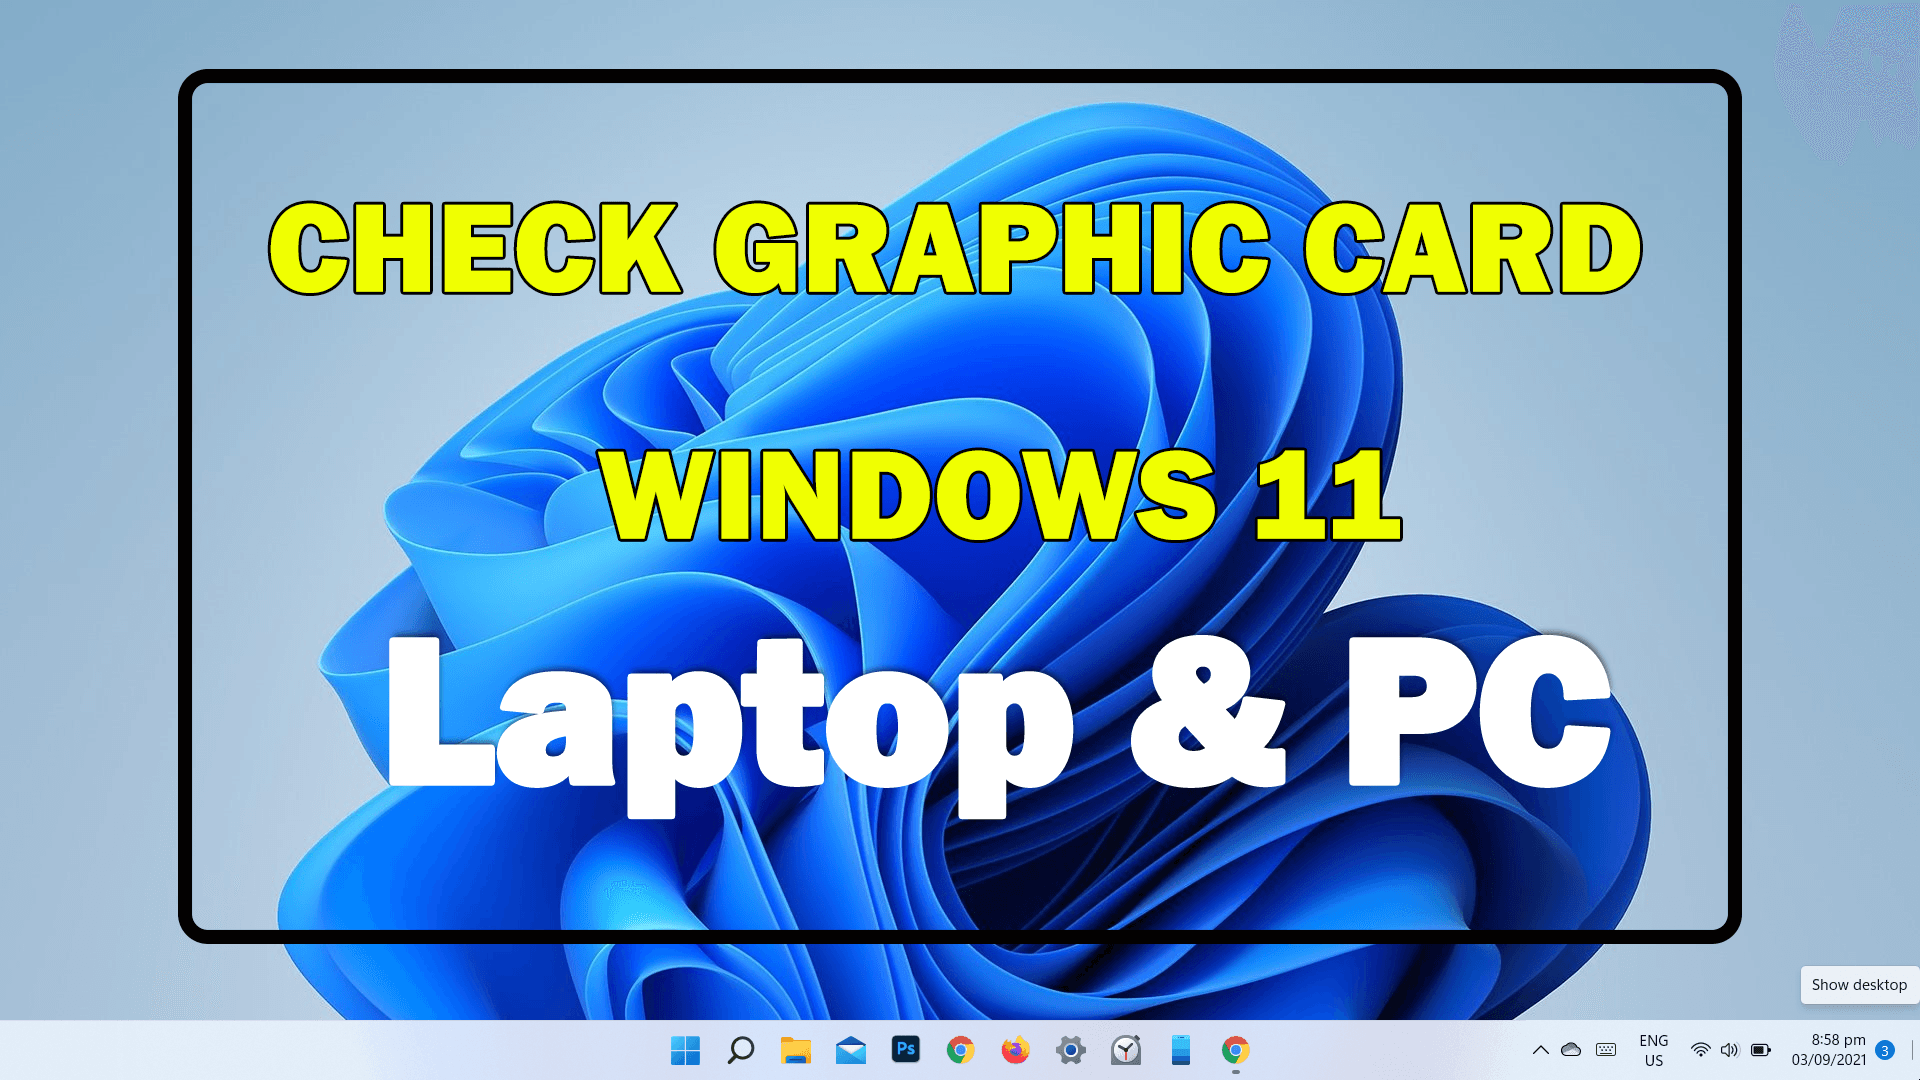Open Photoshop from the taskbar
1920x1080 pixels.
[906, 1050]
